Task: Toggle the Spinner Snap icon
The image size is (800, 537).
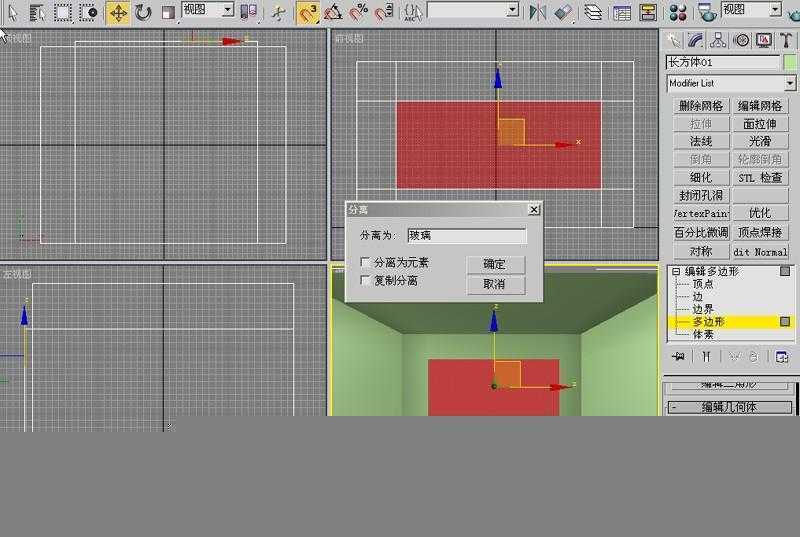Action: (384, 12)
